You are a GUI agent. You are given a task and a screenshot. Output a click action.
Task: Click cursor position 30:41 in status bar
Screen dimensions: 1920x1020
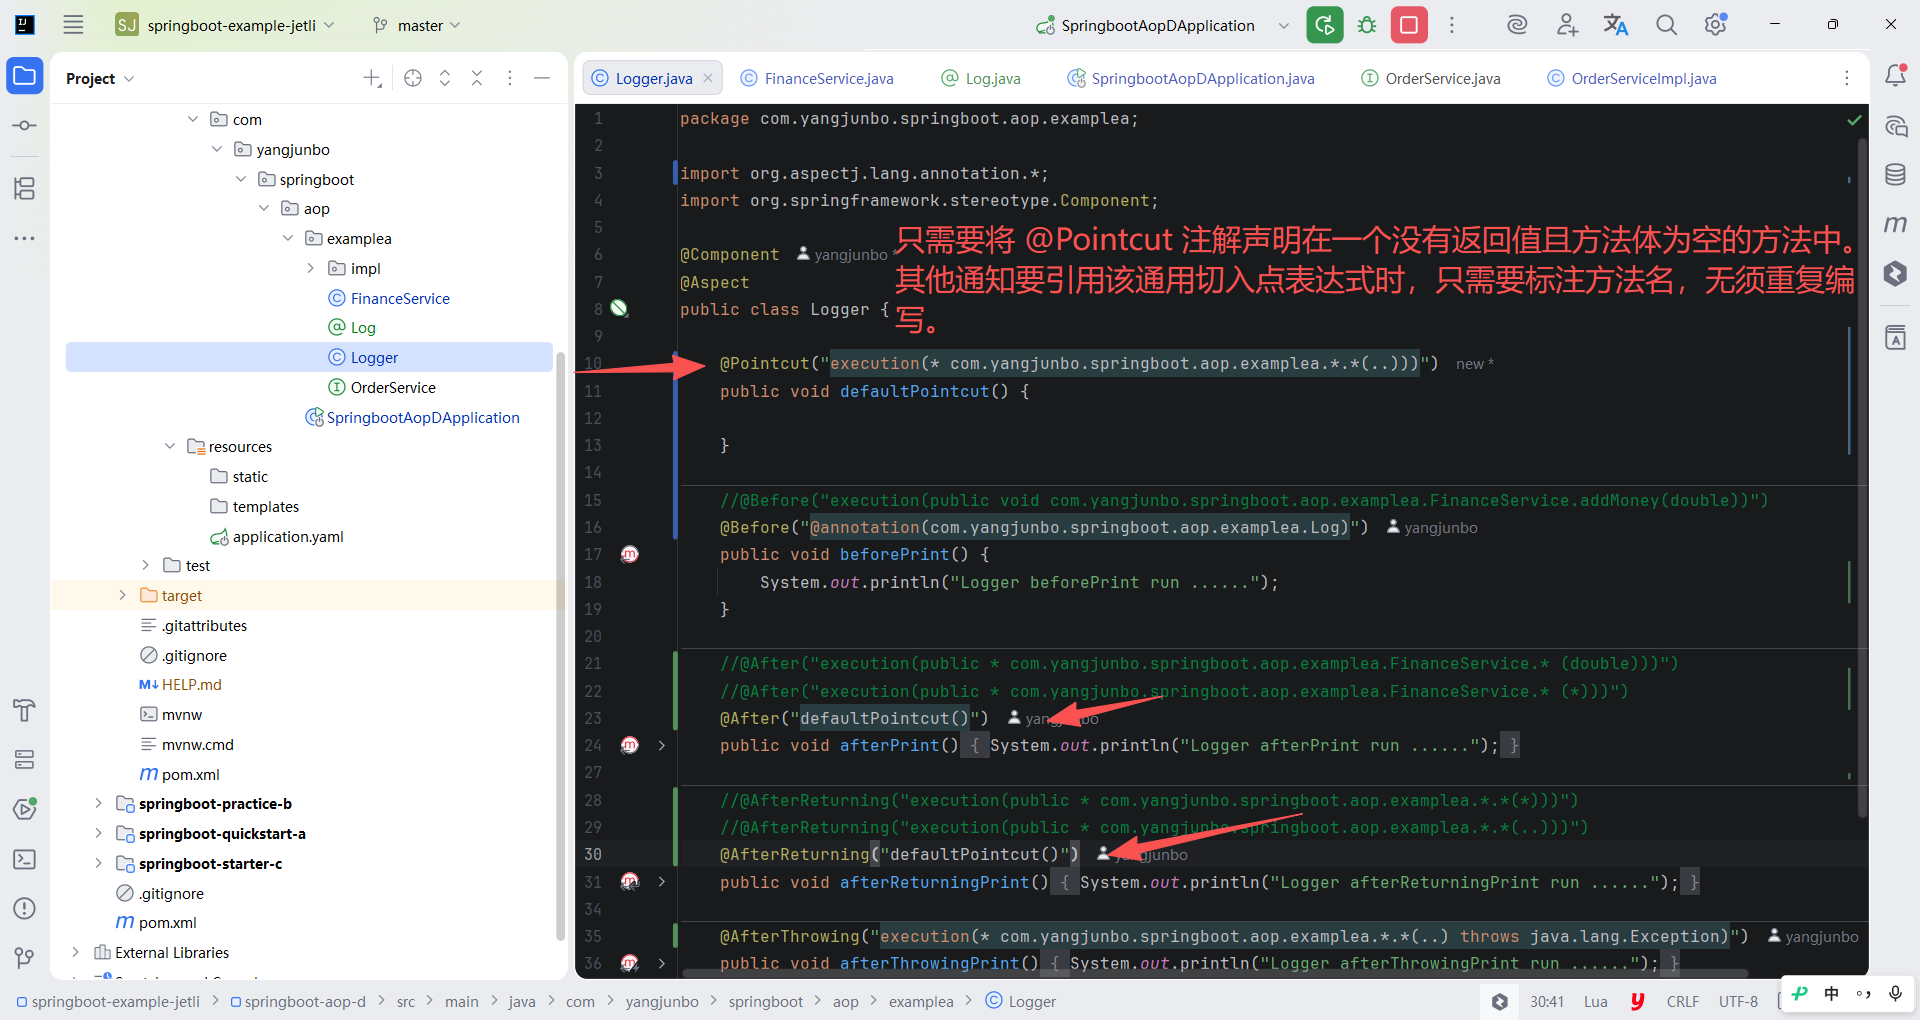[1547, 1001]
